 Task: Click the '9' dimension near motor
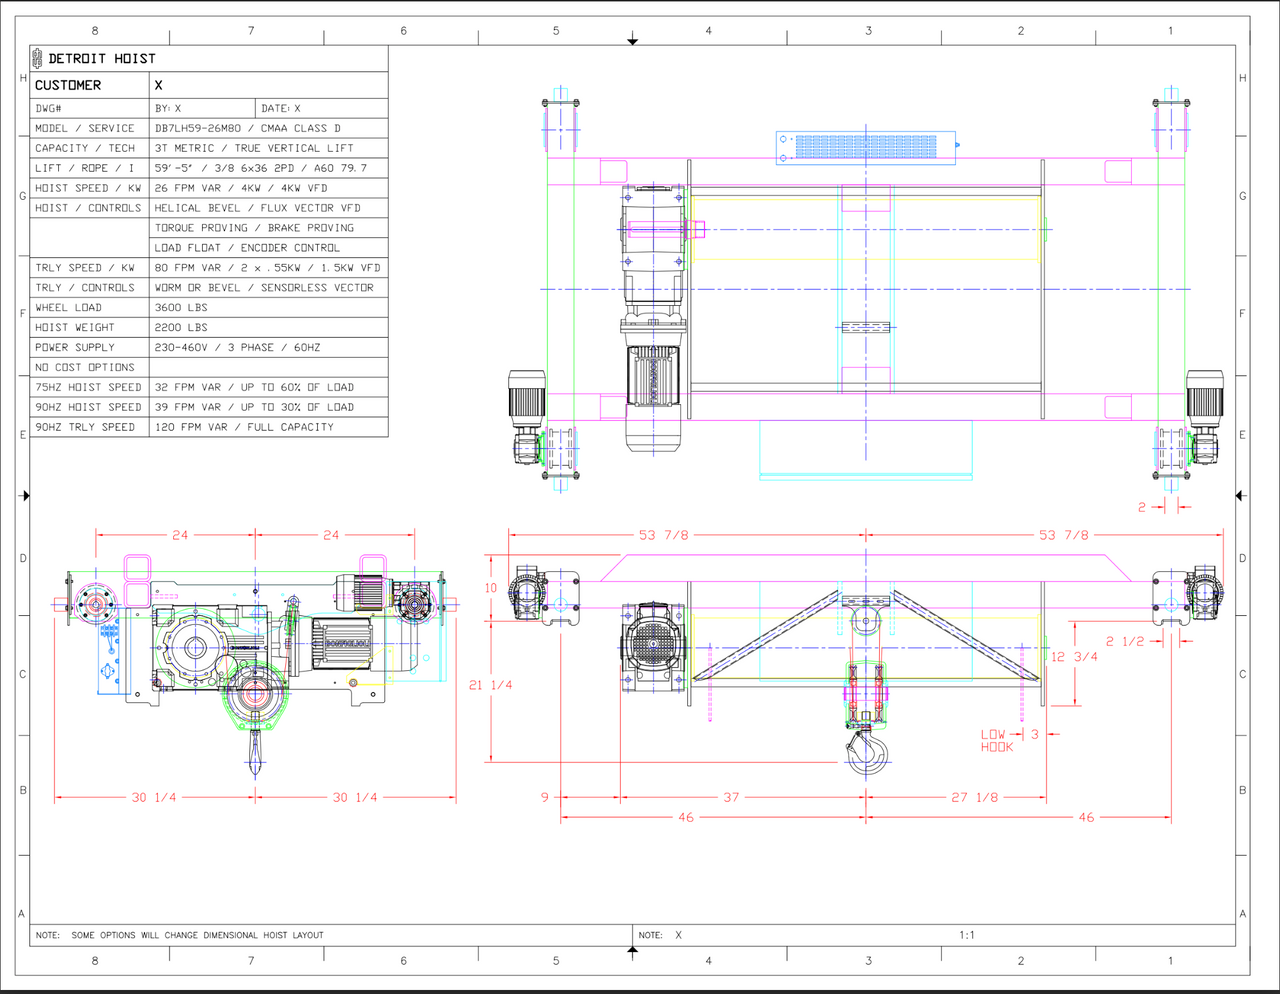[545, 798]
